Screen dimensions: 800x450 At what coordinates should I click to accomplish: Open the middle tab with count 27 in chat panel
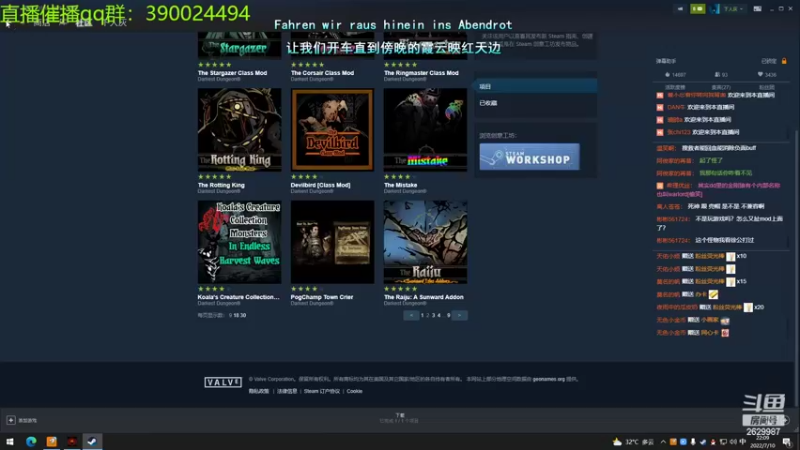point(721,87)
